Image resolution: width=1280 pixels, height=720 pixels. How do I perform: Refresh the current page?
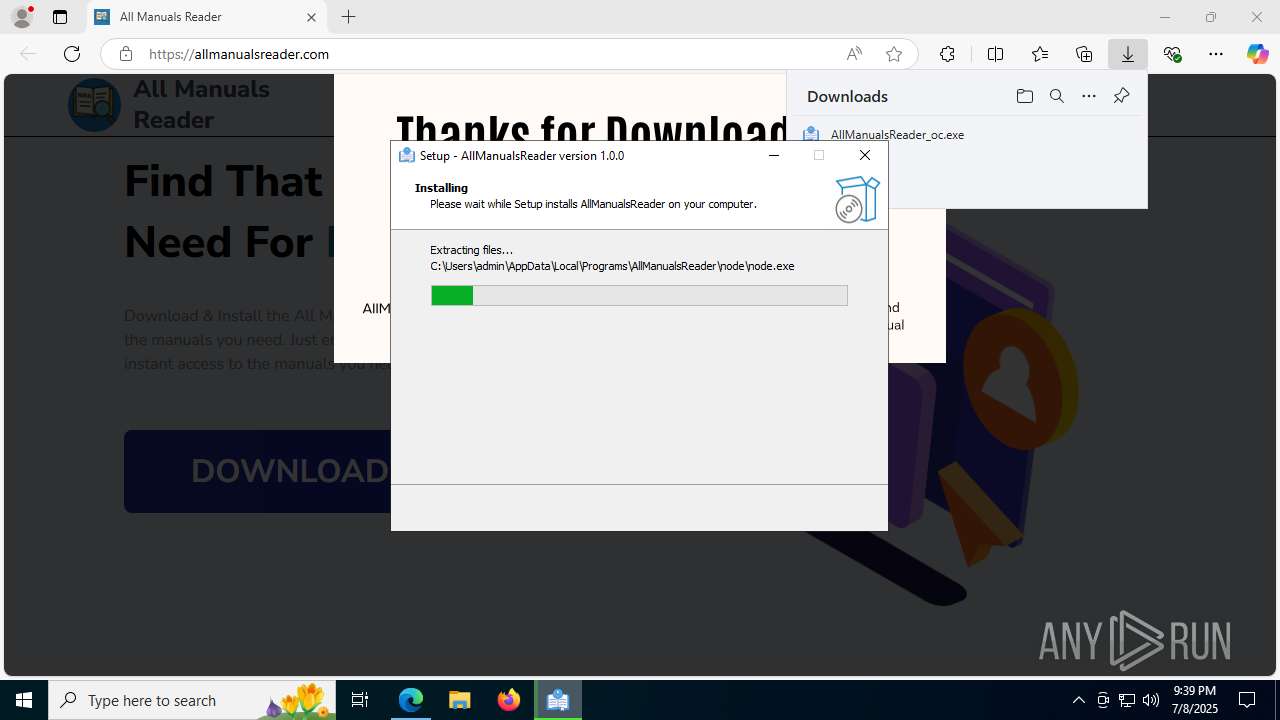click(x=72, y=54)
